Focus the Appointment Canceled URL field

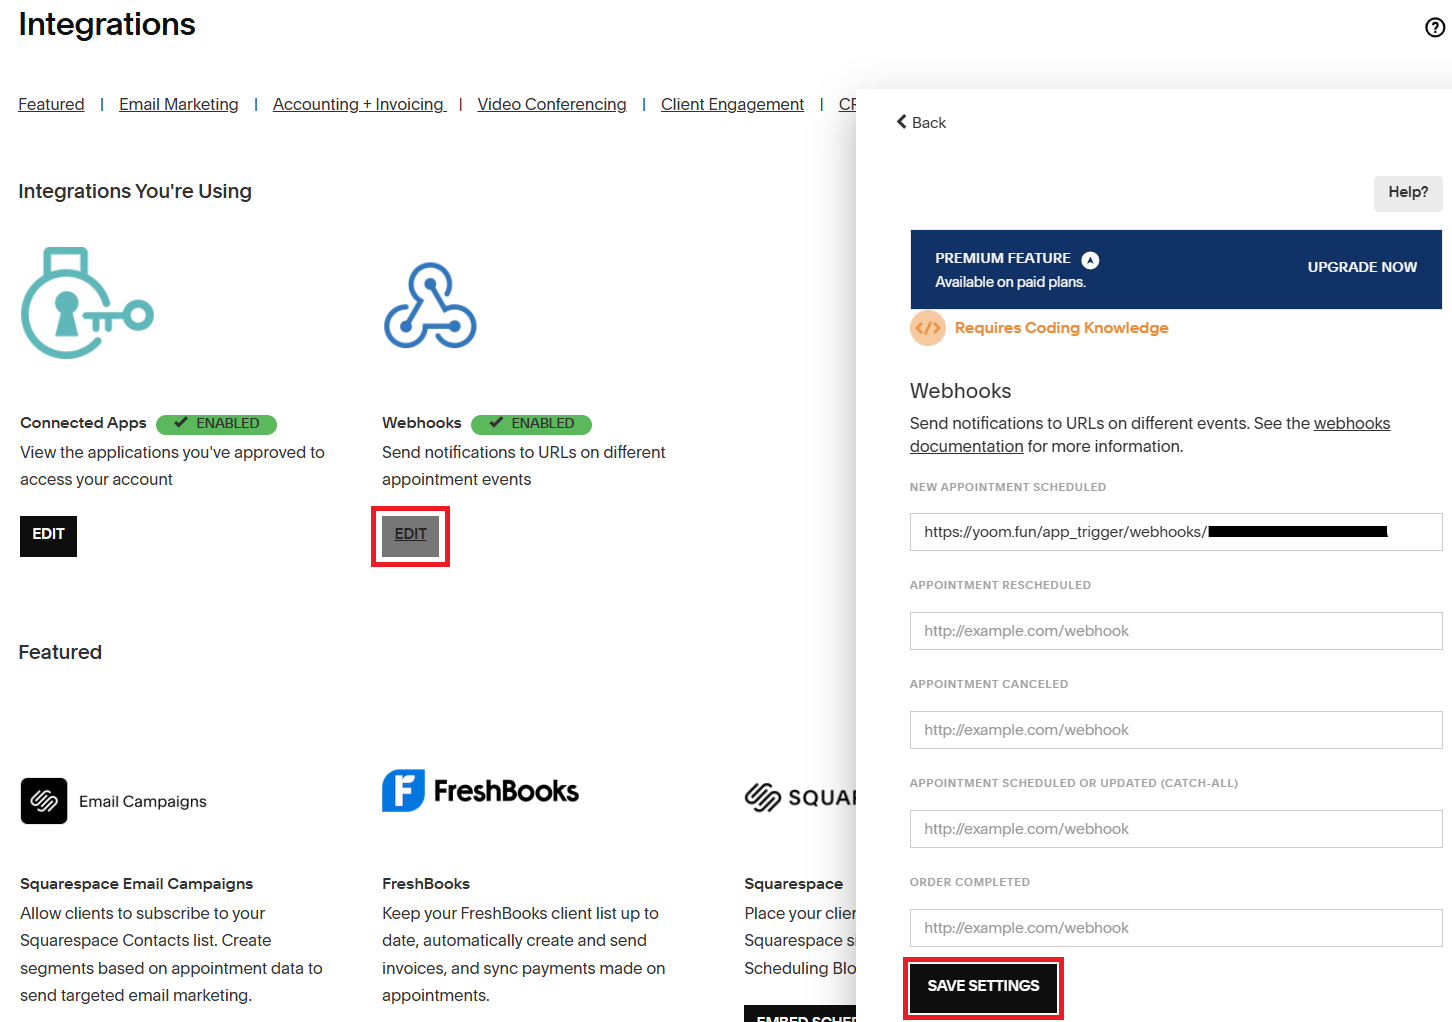pyautogui.click(x=1176, y=730)
